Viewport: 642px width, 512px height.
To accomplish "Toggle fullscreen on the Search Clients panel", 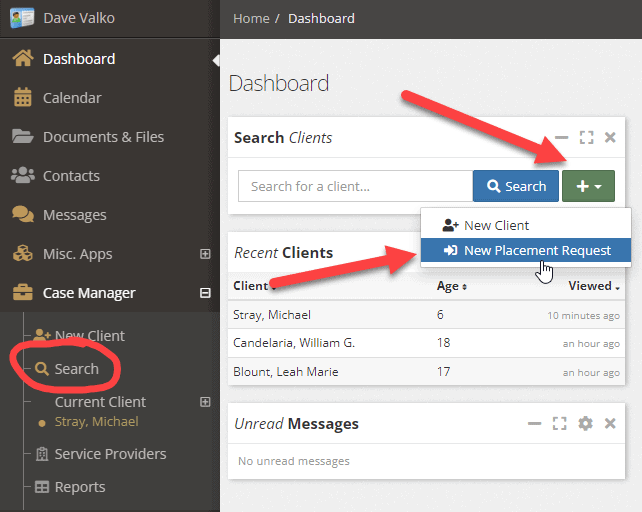I will pos(586,138).
